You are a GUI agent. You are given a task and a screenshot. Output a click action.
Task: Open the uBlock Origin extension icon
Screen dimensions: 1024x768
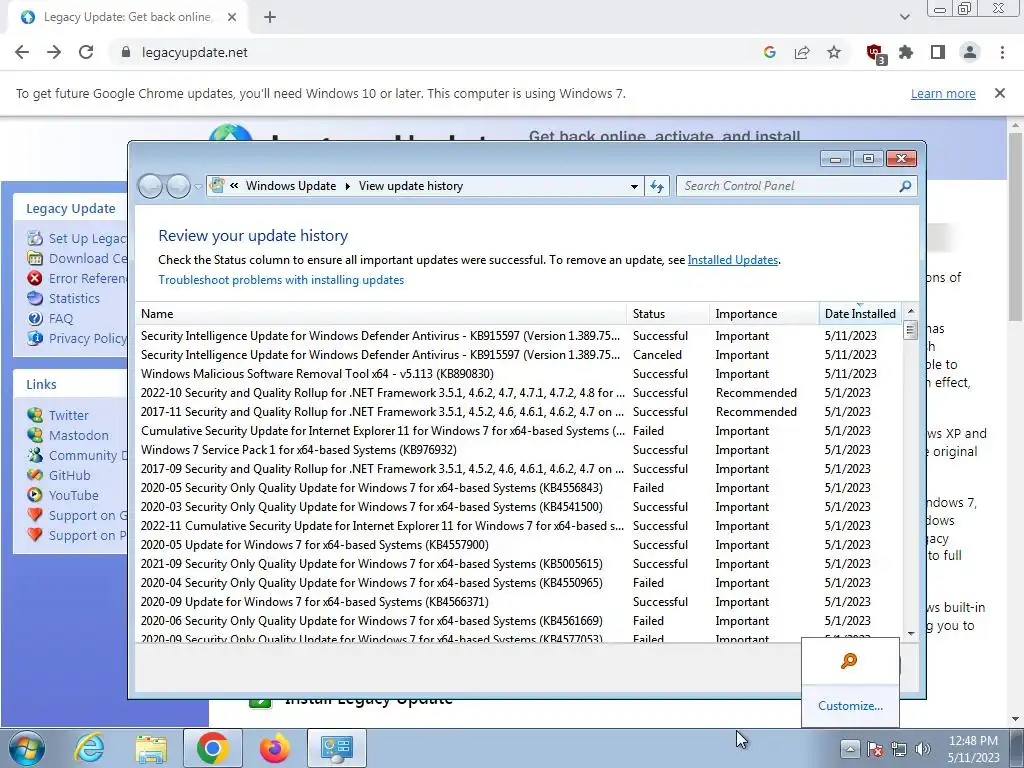[x=875, y=53]
